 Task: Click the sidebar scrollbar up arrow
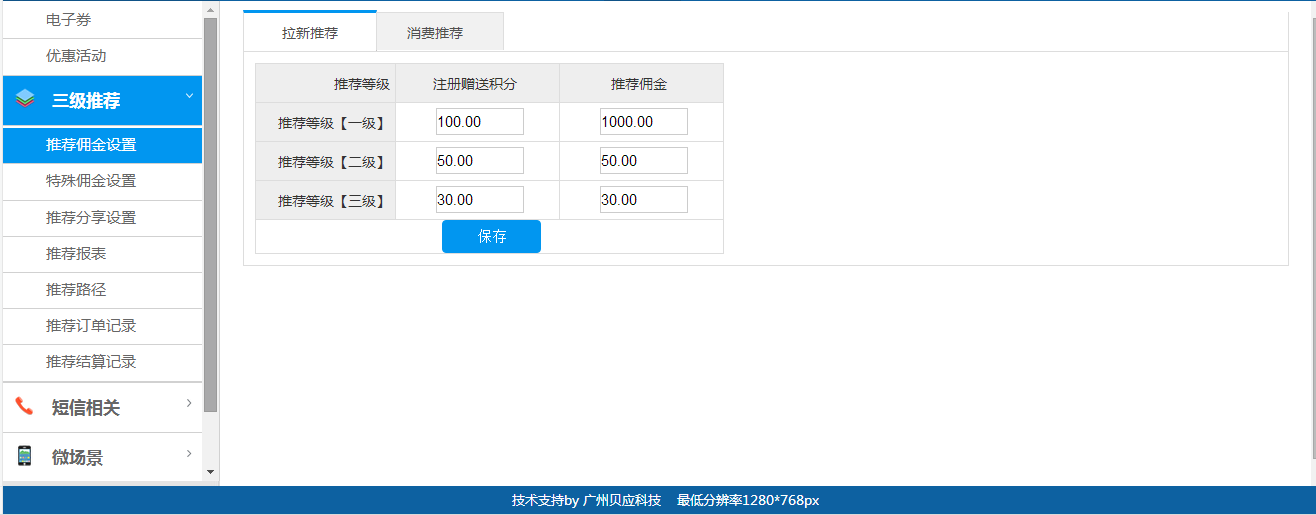(210, 10)
